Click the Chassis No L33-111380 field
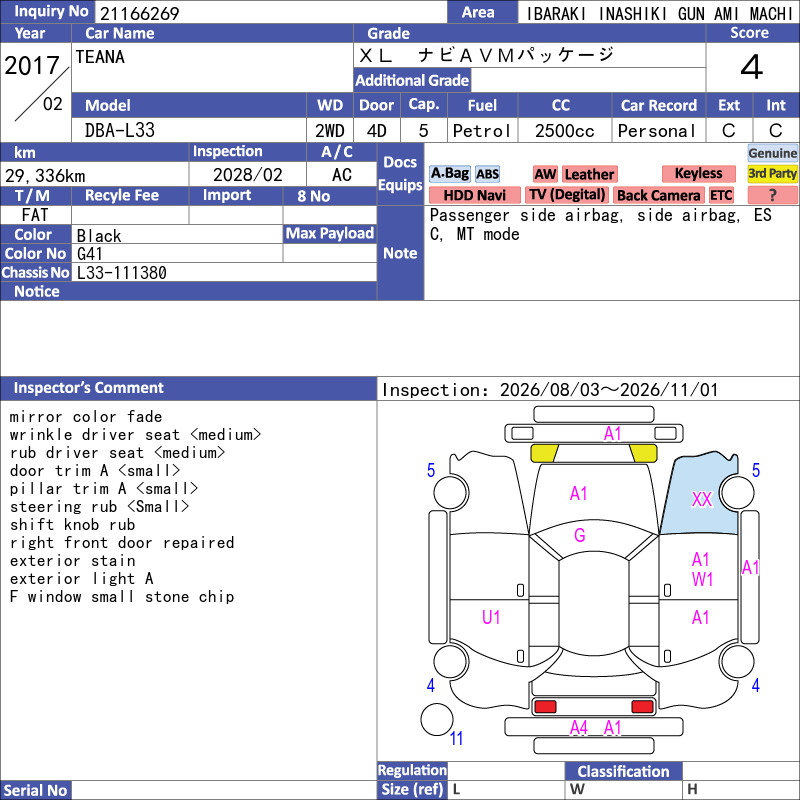This screenshot has height=800, width=800. 224,272
